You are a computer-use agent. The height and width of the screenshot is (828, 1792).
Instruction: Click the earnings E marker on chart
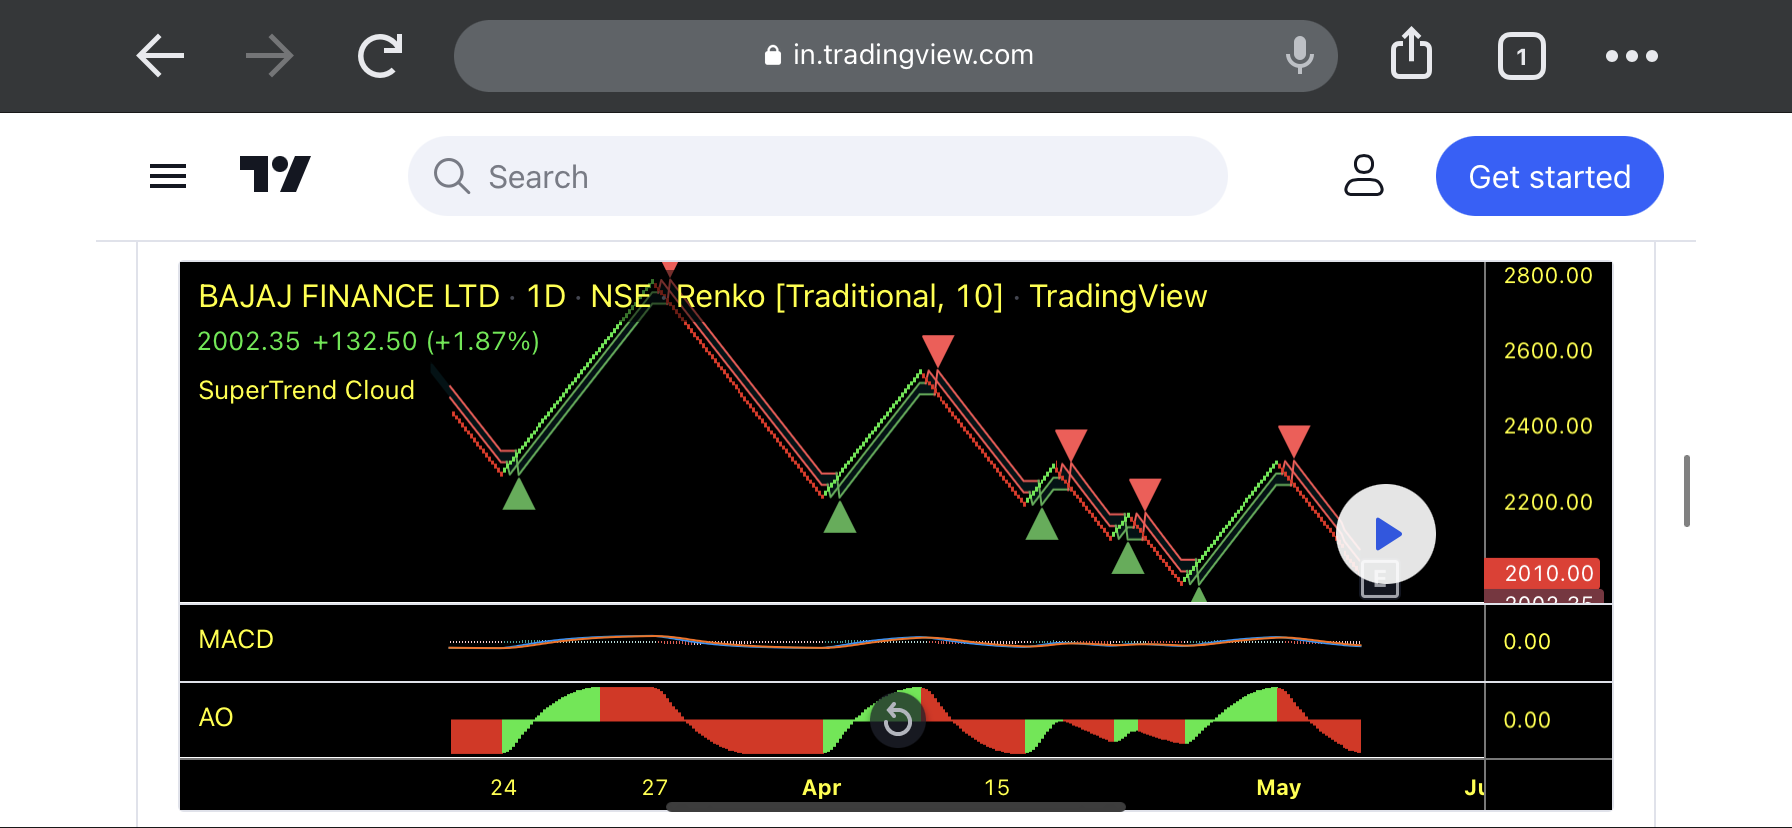1380,578
